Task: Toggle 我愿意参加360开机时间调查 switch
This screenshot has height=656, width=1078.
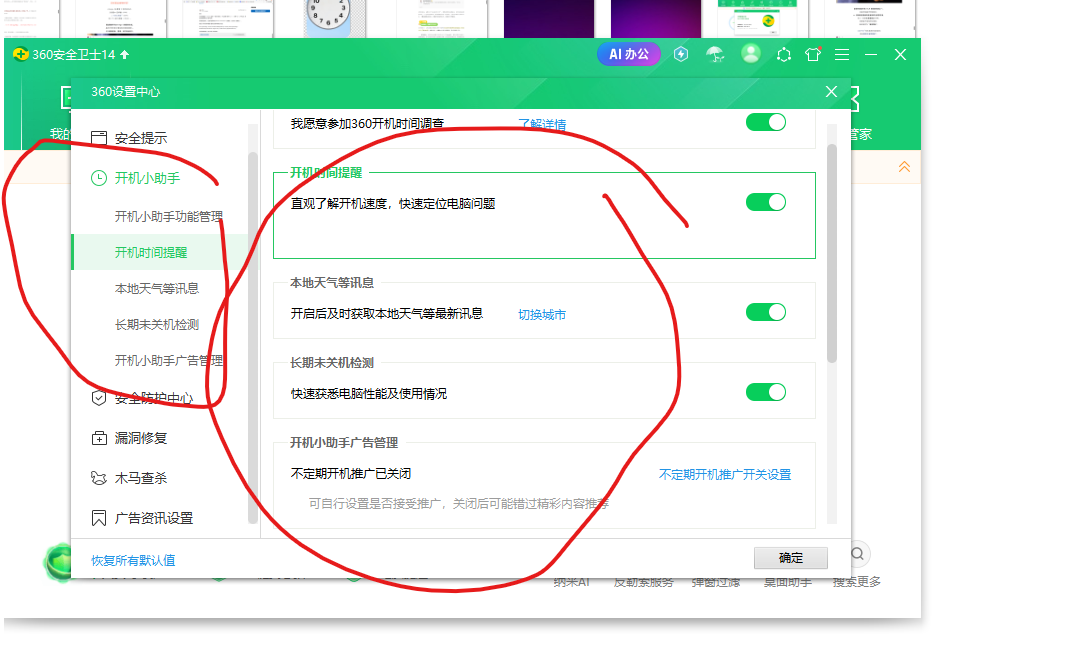Action: pos(766,122)
